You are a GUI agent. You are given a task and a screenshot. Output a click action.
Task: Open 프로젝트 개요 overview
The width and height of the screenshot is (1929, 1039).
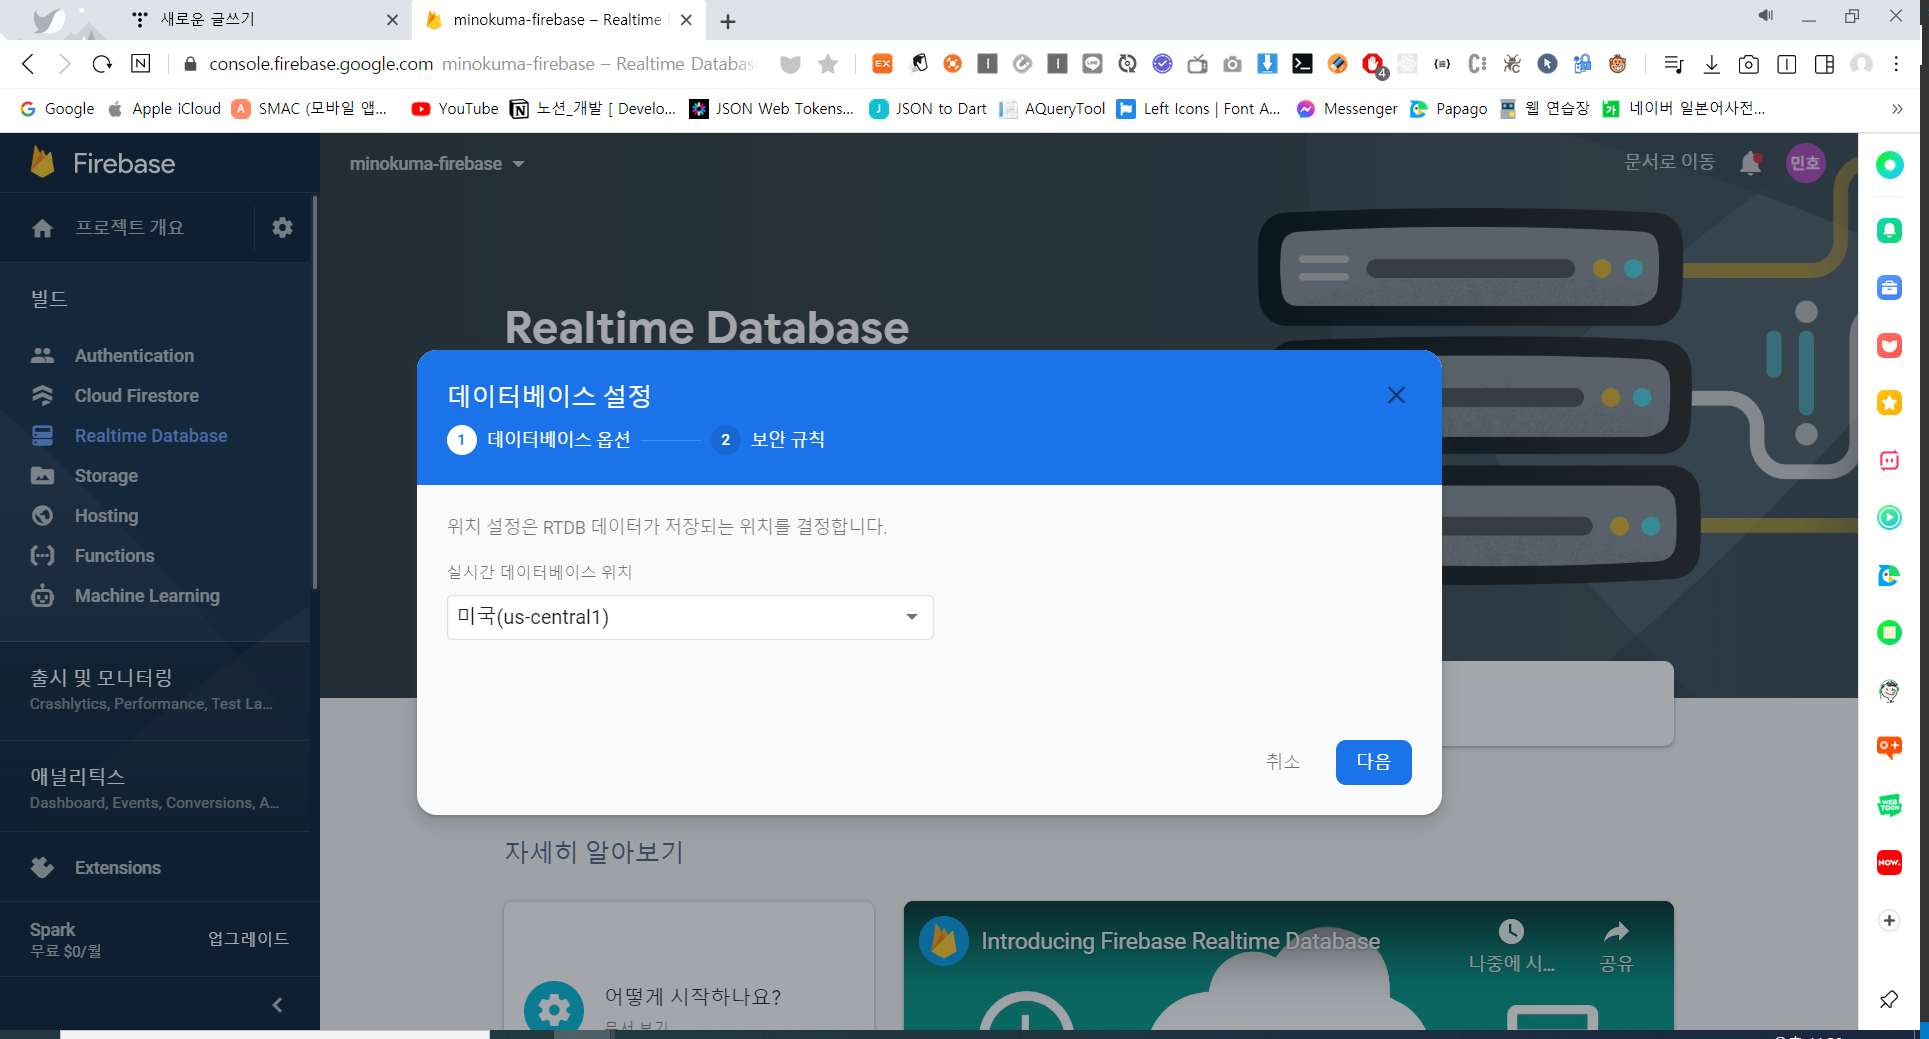[x=130, y=228]
